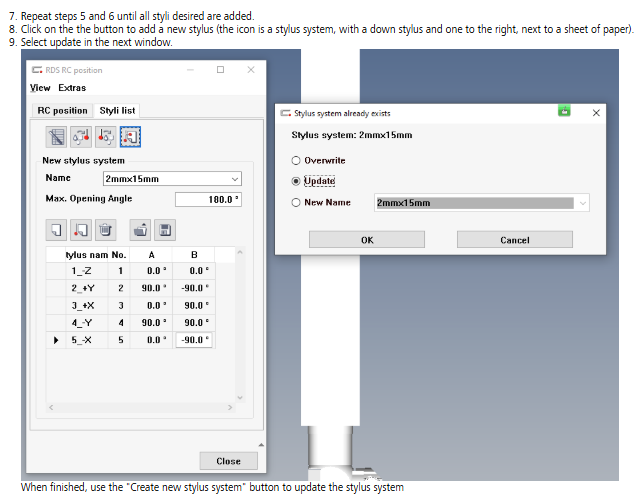Click the horizontal scrollbar right arrow
The width and height of the screenshot is (644, 501).
[x=230, y=407]
